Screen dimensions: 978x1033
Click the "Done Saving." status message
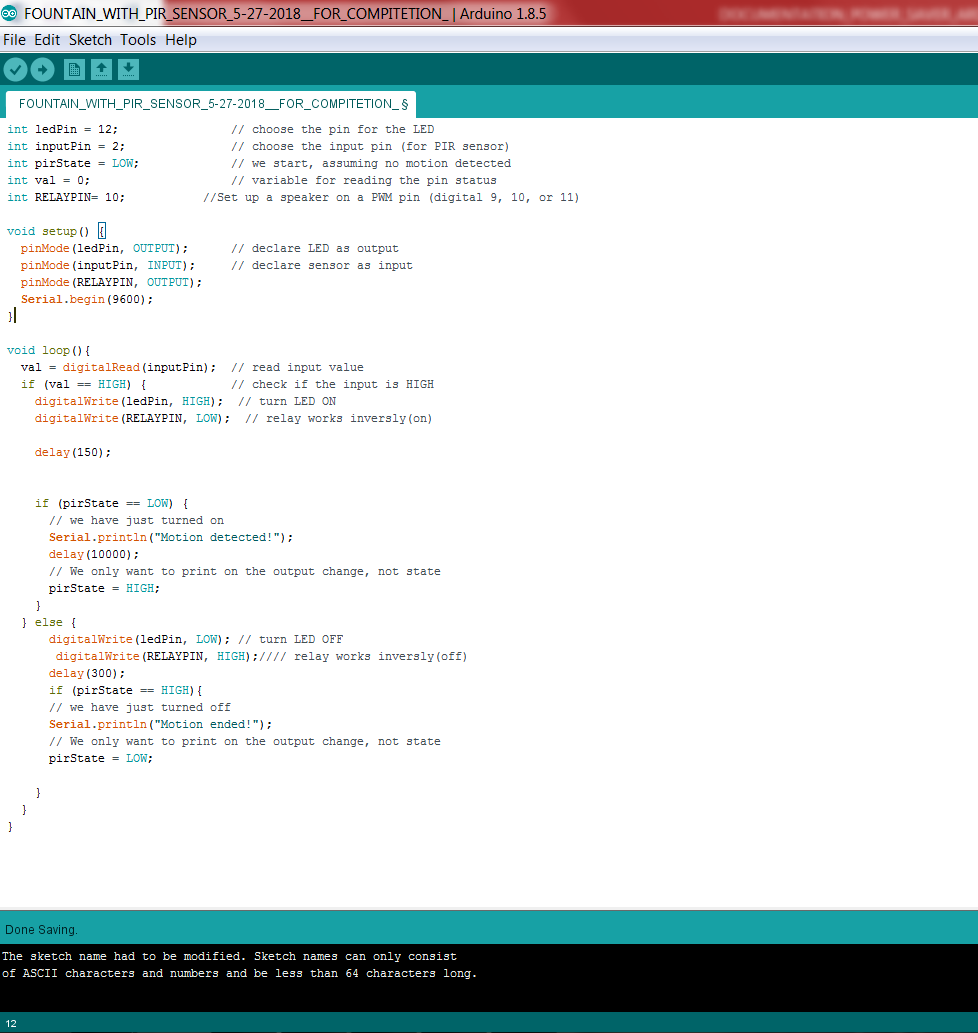pos(40,929)
